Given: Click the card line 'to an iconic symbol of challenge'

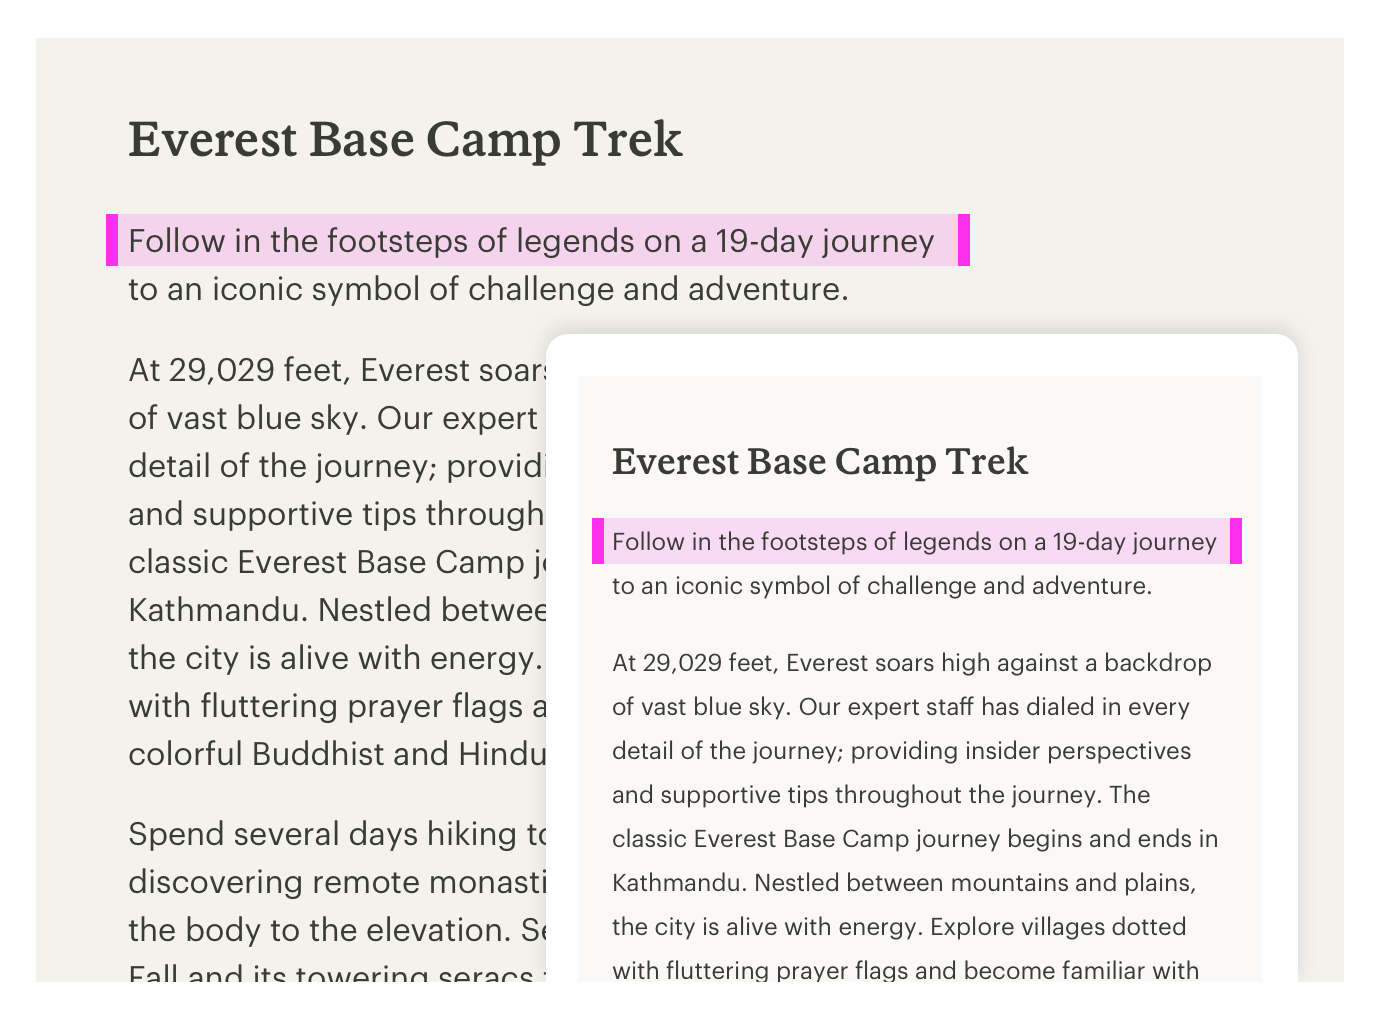Looking at the screenshot, I should coord(882,586).
